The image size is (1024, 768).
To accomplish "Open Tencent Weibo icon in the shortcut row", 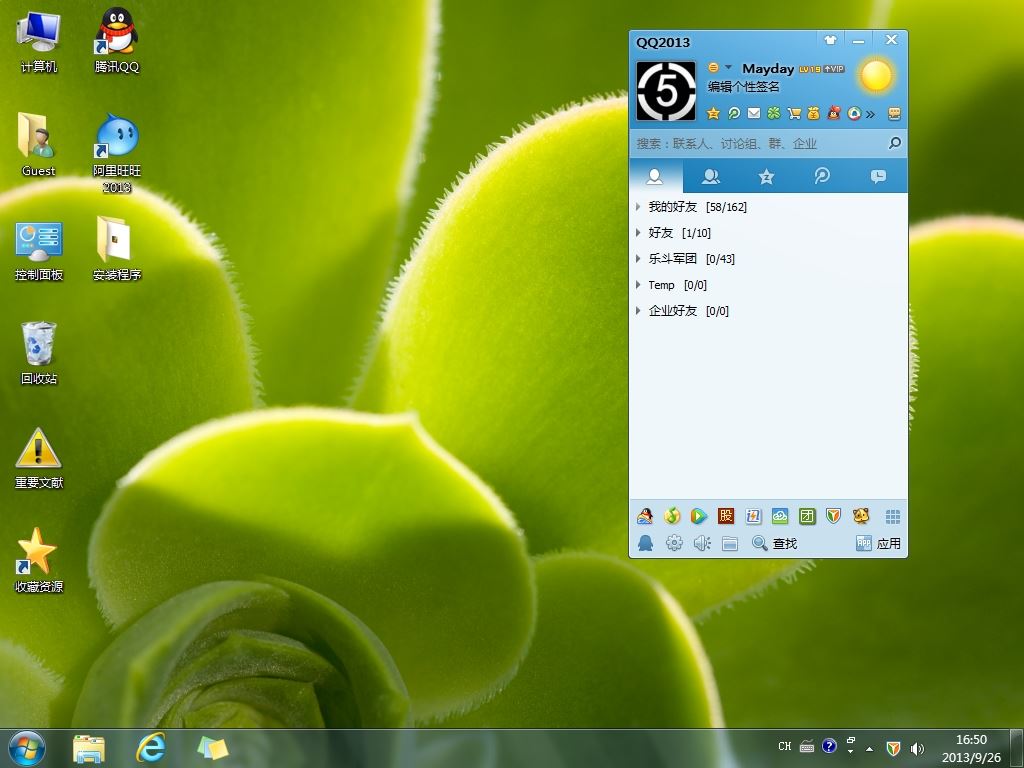I will click(x=734, y=114).
